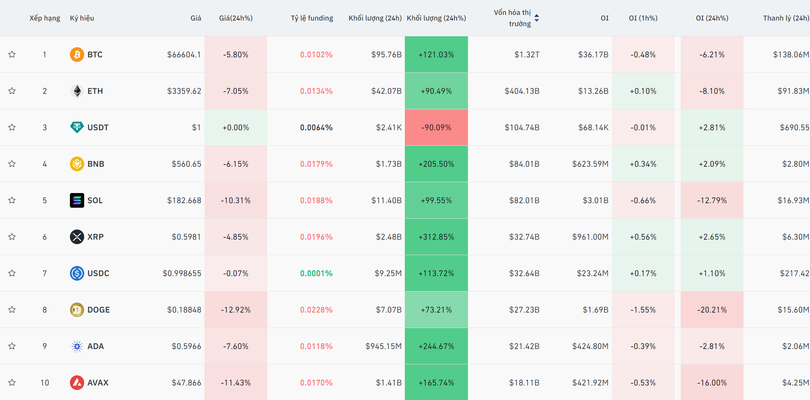
Task: Sort by Vốn hóa thị trường arrow
Action: pyautogui.click(x=537, y=18)
